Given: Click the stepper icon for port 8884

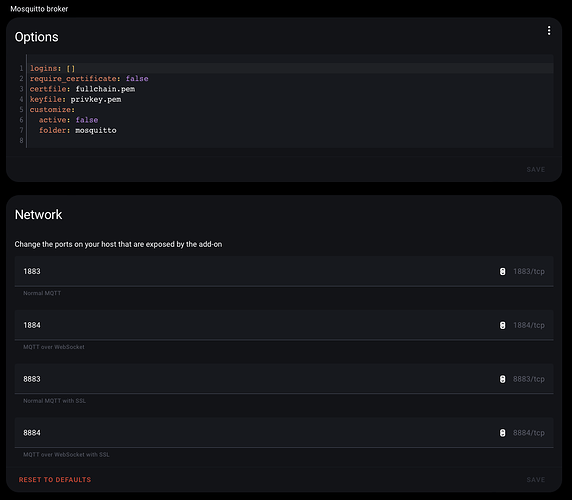Looking at the screenshot, I should (502, 433).
